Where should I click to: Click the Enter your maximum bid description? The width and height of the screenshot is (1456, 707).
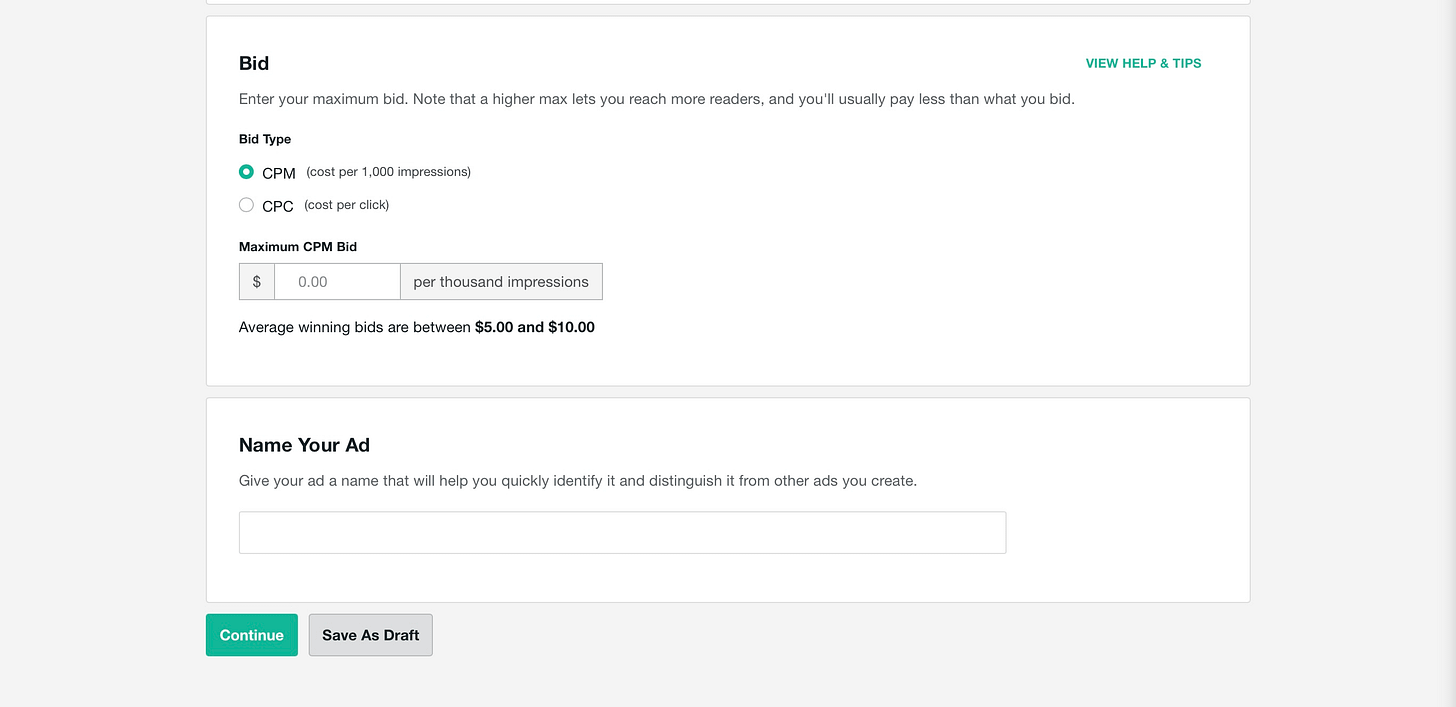pyautogui.click(x=657, y=99)
